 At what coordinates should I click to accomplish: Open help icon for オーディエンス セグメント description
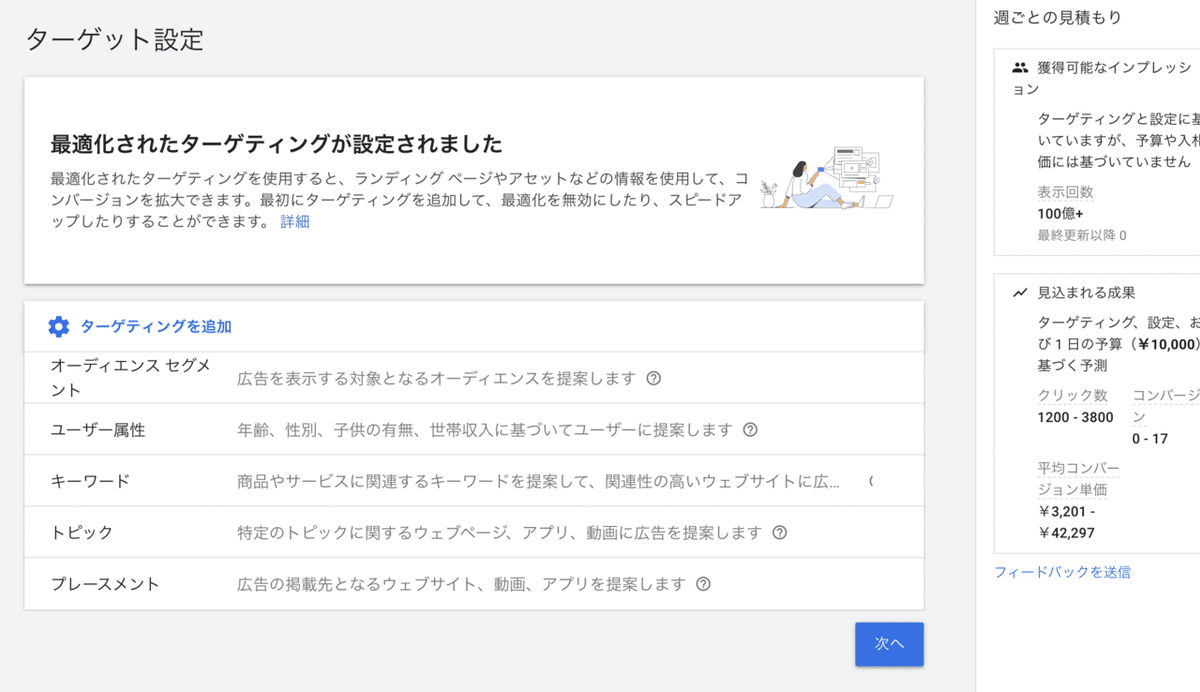(654, 379)
